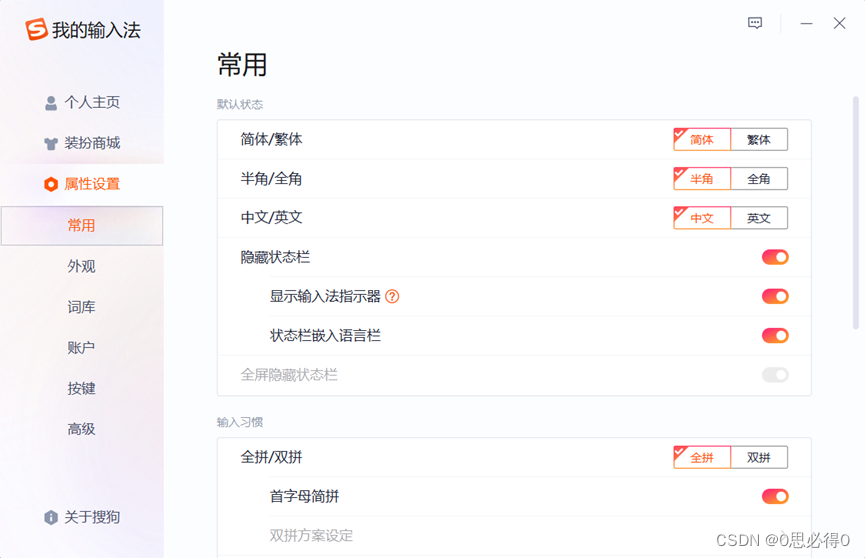Toggle the 显示输入法指示器 switch

pyautogui.click(x=775, y=296)
